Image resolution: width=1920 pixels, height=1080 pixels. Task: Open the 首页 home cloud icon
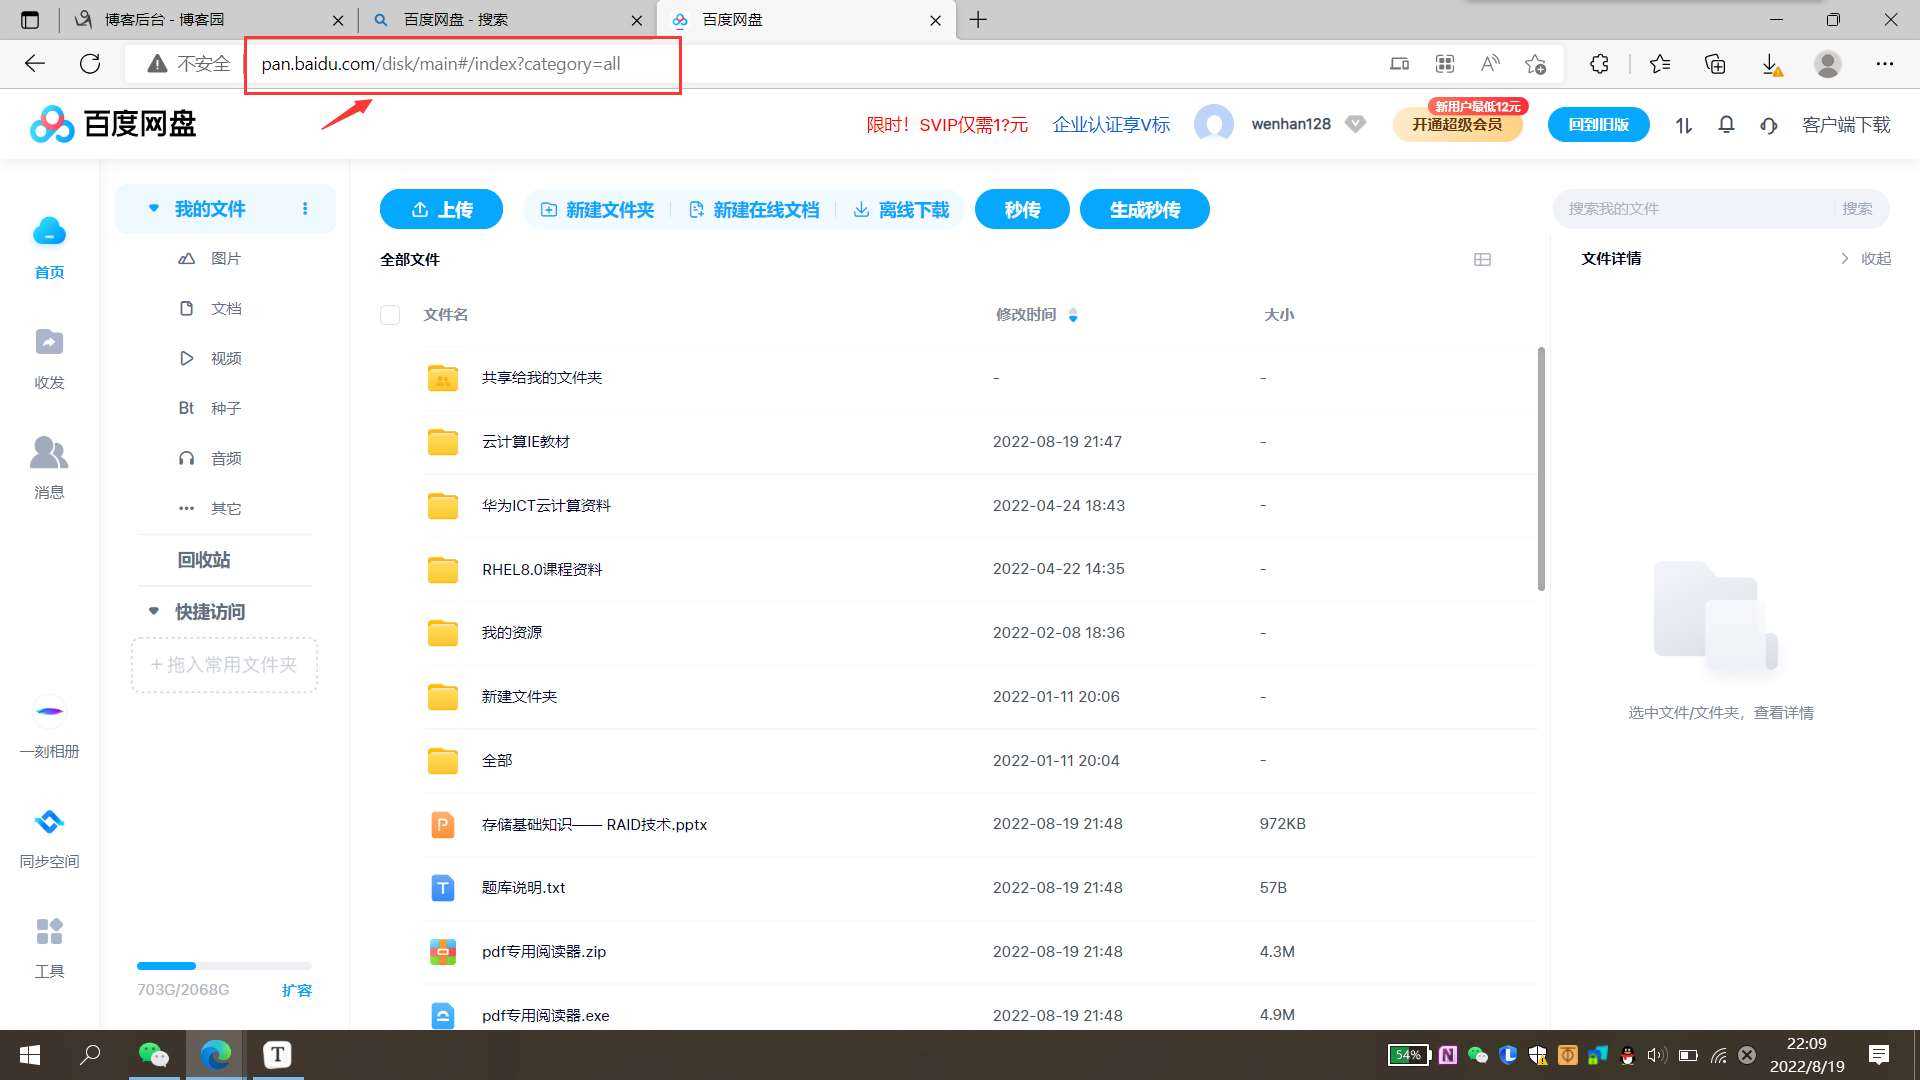[49, 232]
